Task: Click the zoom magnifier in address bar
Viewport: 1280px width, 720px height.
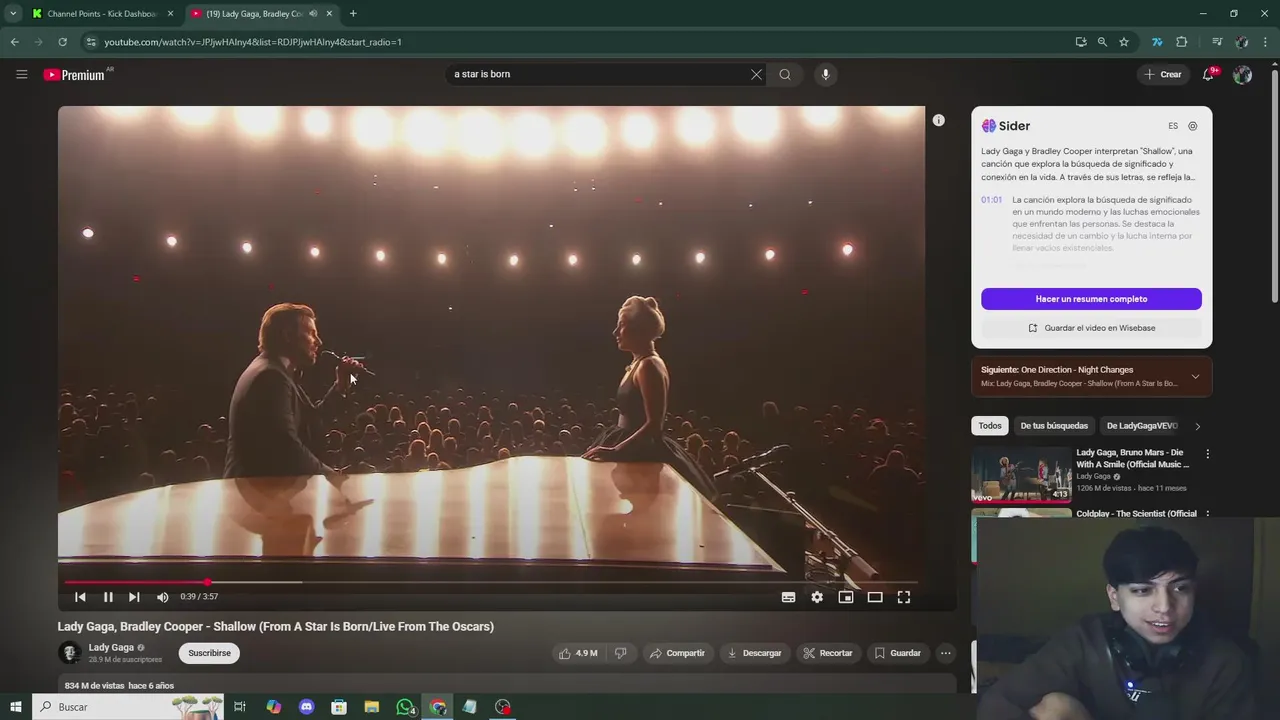Action: pyautogui.click(x=1102, y=42)
